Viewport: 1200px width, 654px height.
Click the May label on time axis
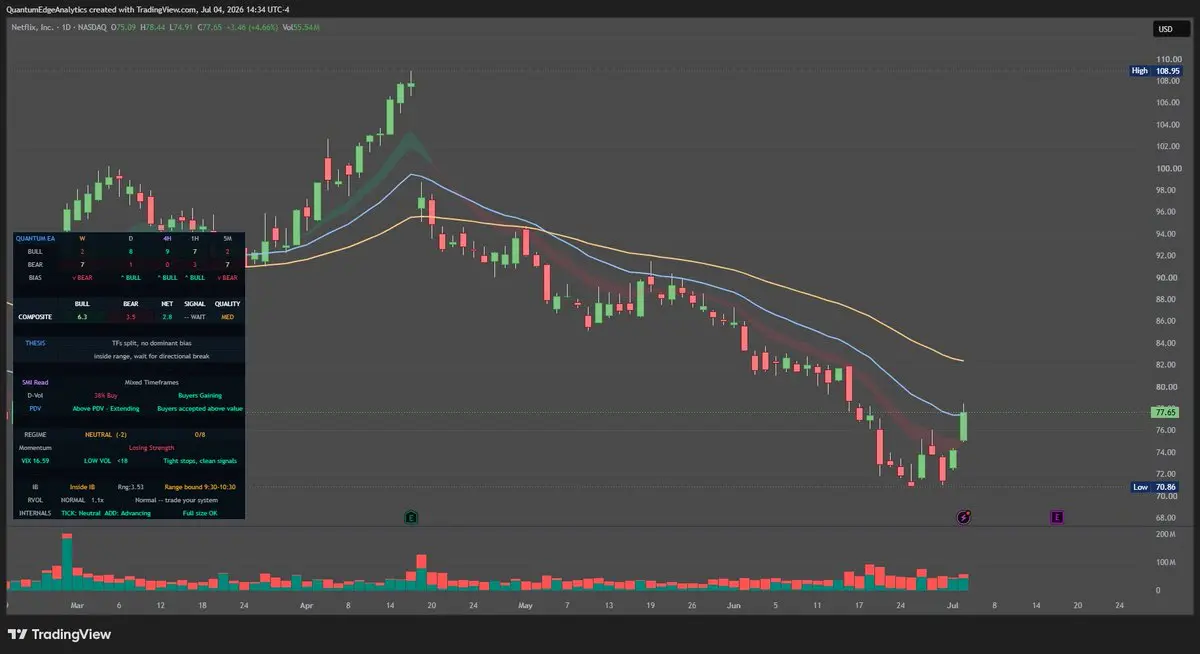[x=525, y=606]
